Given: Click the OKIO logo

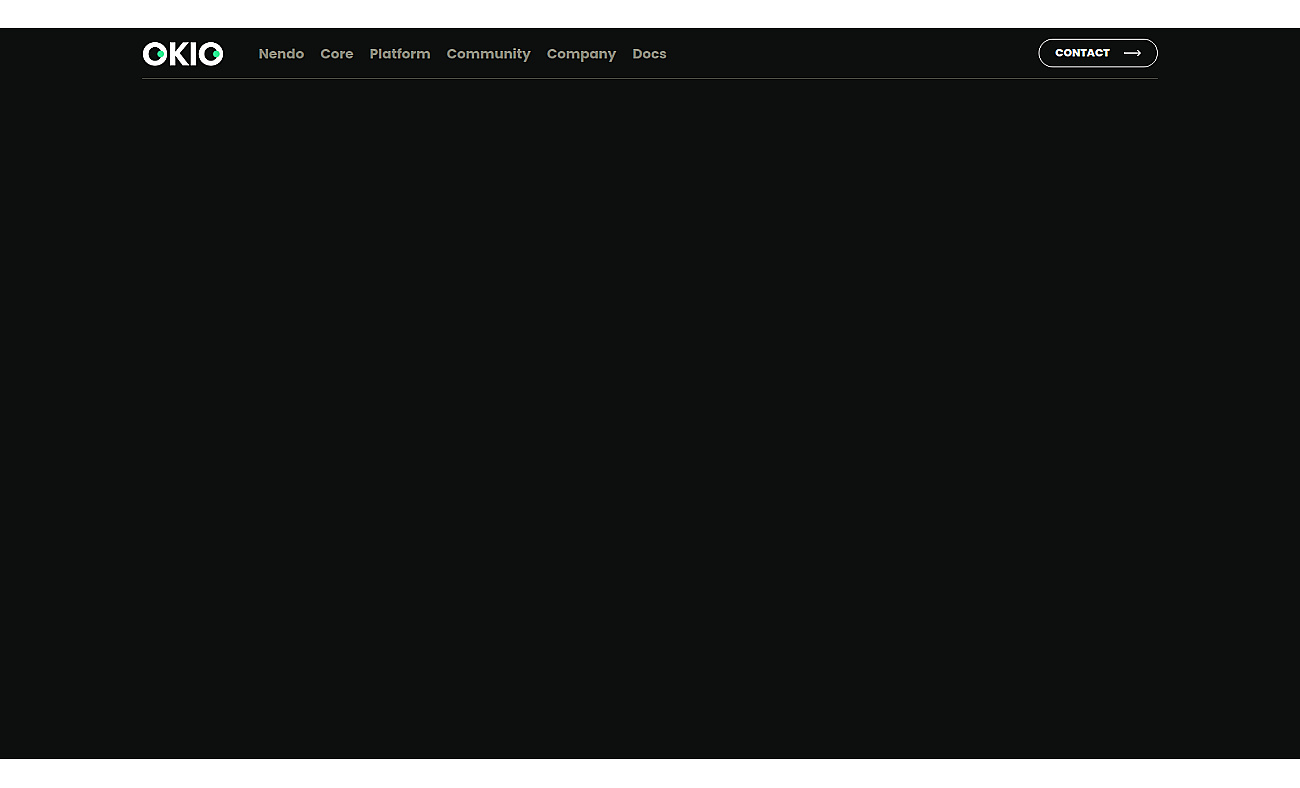Looking at the screenshot, I should pyautogui.click(x=183, y=54).
